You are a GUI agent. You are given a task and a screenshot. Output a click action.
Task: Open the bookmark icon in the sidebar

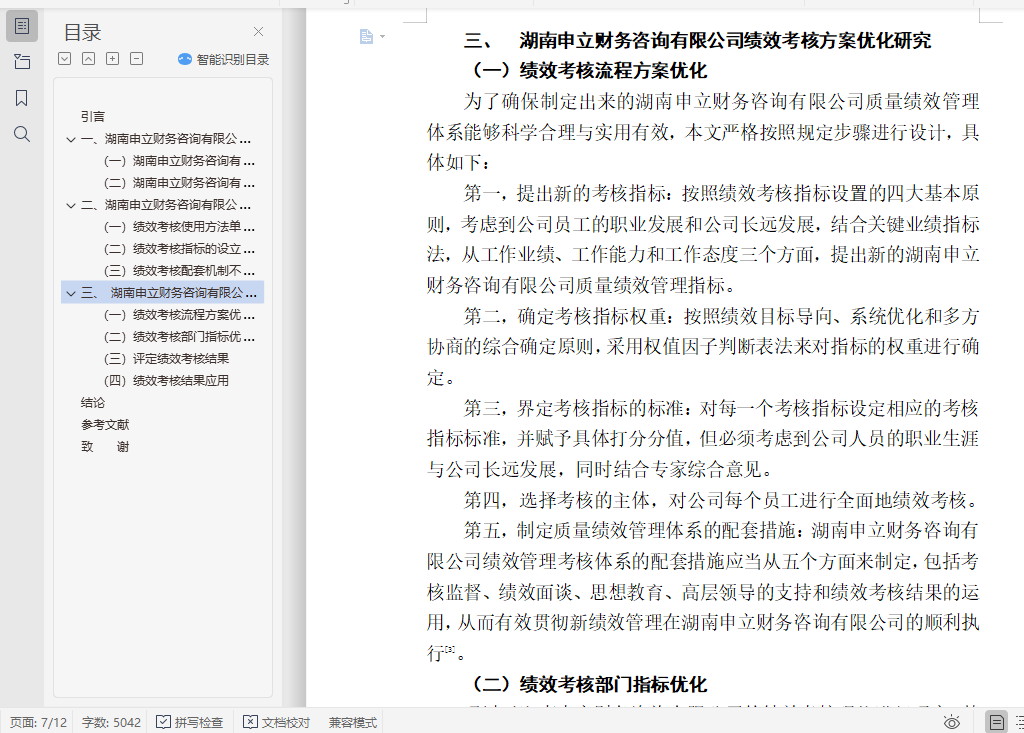pyautogui.click(x=22, y=98)
